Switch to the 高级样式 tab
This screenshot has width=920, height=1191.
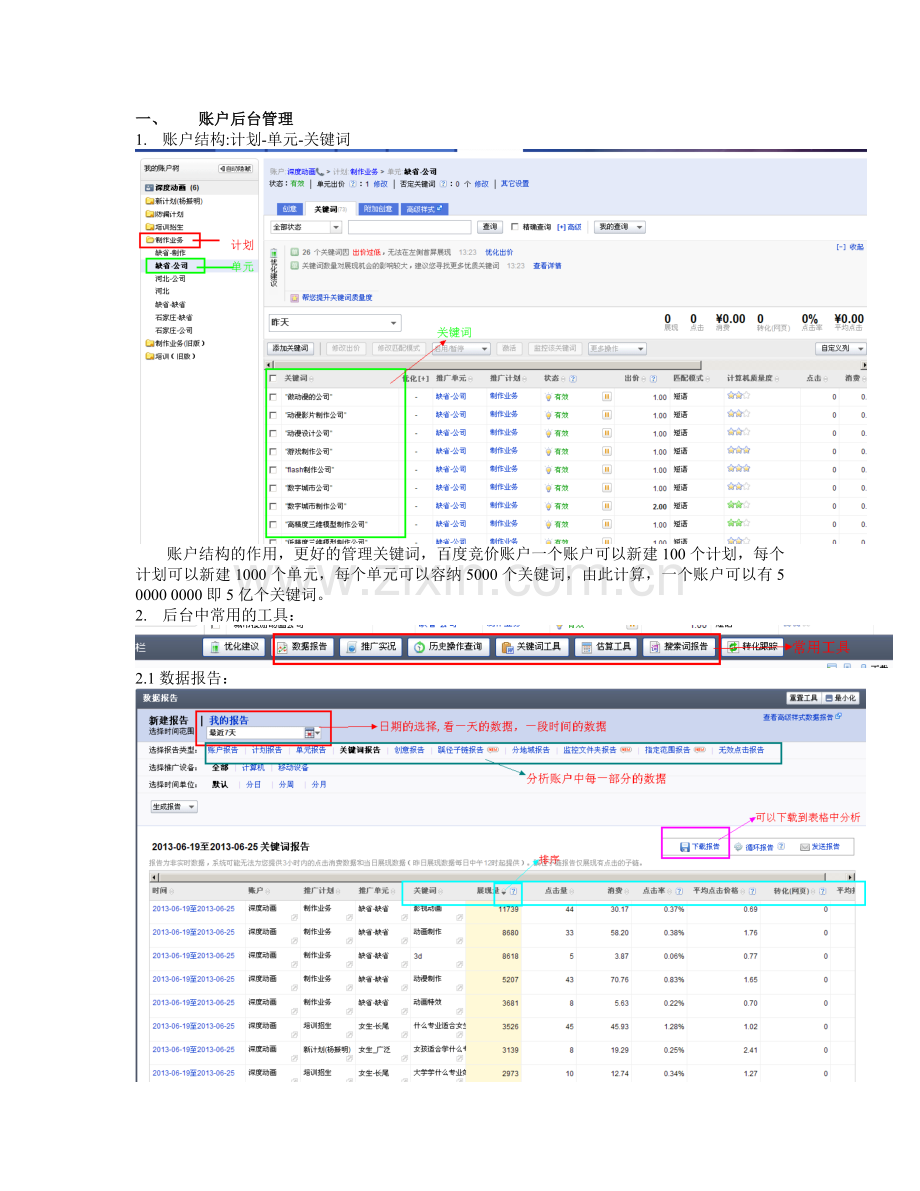coord(425,209)
